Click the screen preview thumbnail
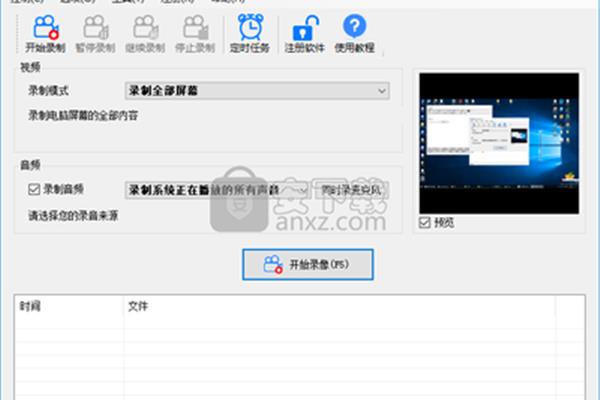Viewport: 600px width, 400px height. click(499, 144)
